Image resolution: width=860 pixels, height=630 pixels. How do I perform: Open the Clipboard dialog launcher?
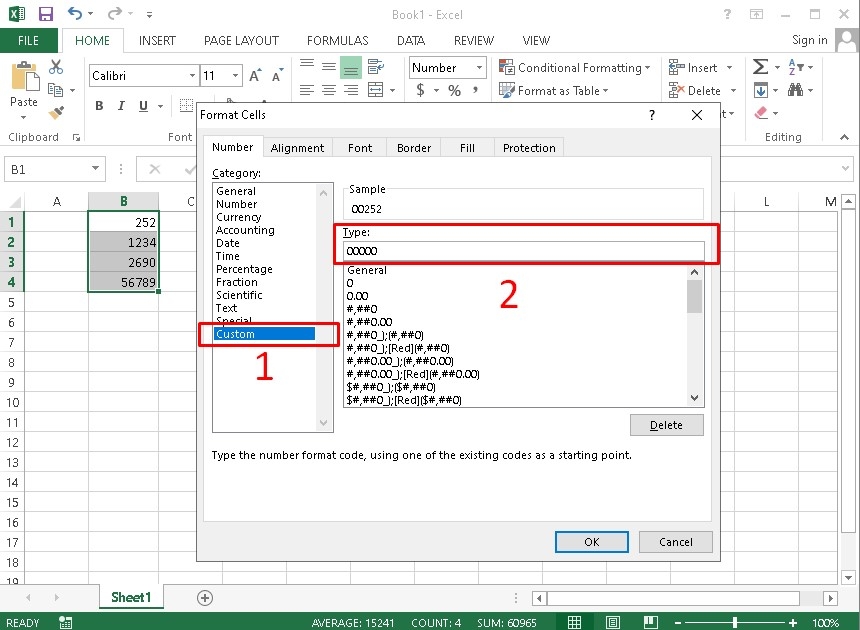pos(76,138)
